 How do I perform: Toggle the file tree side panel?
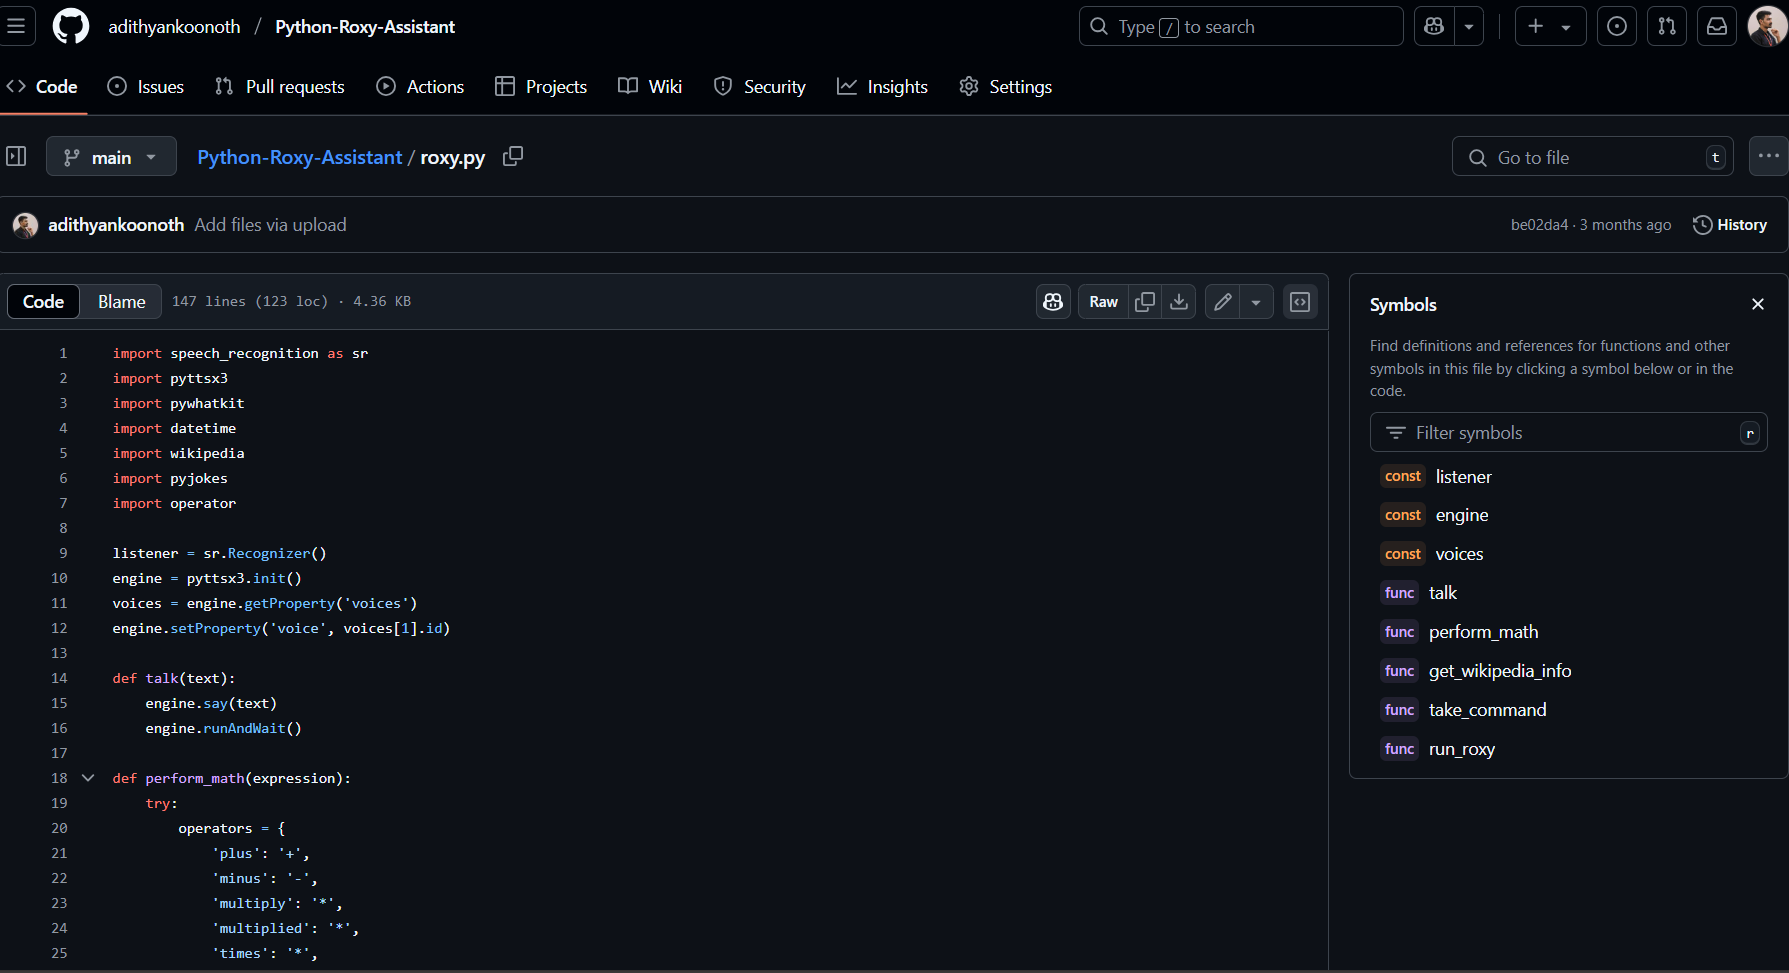[x=17, y=157]
